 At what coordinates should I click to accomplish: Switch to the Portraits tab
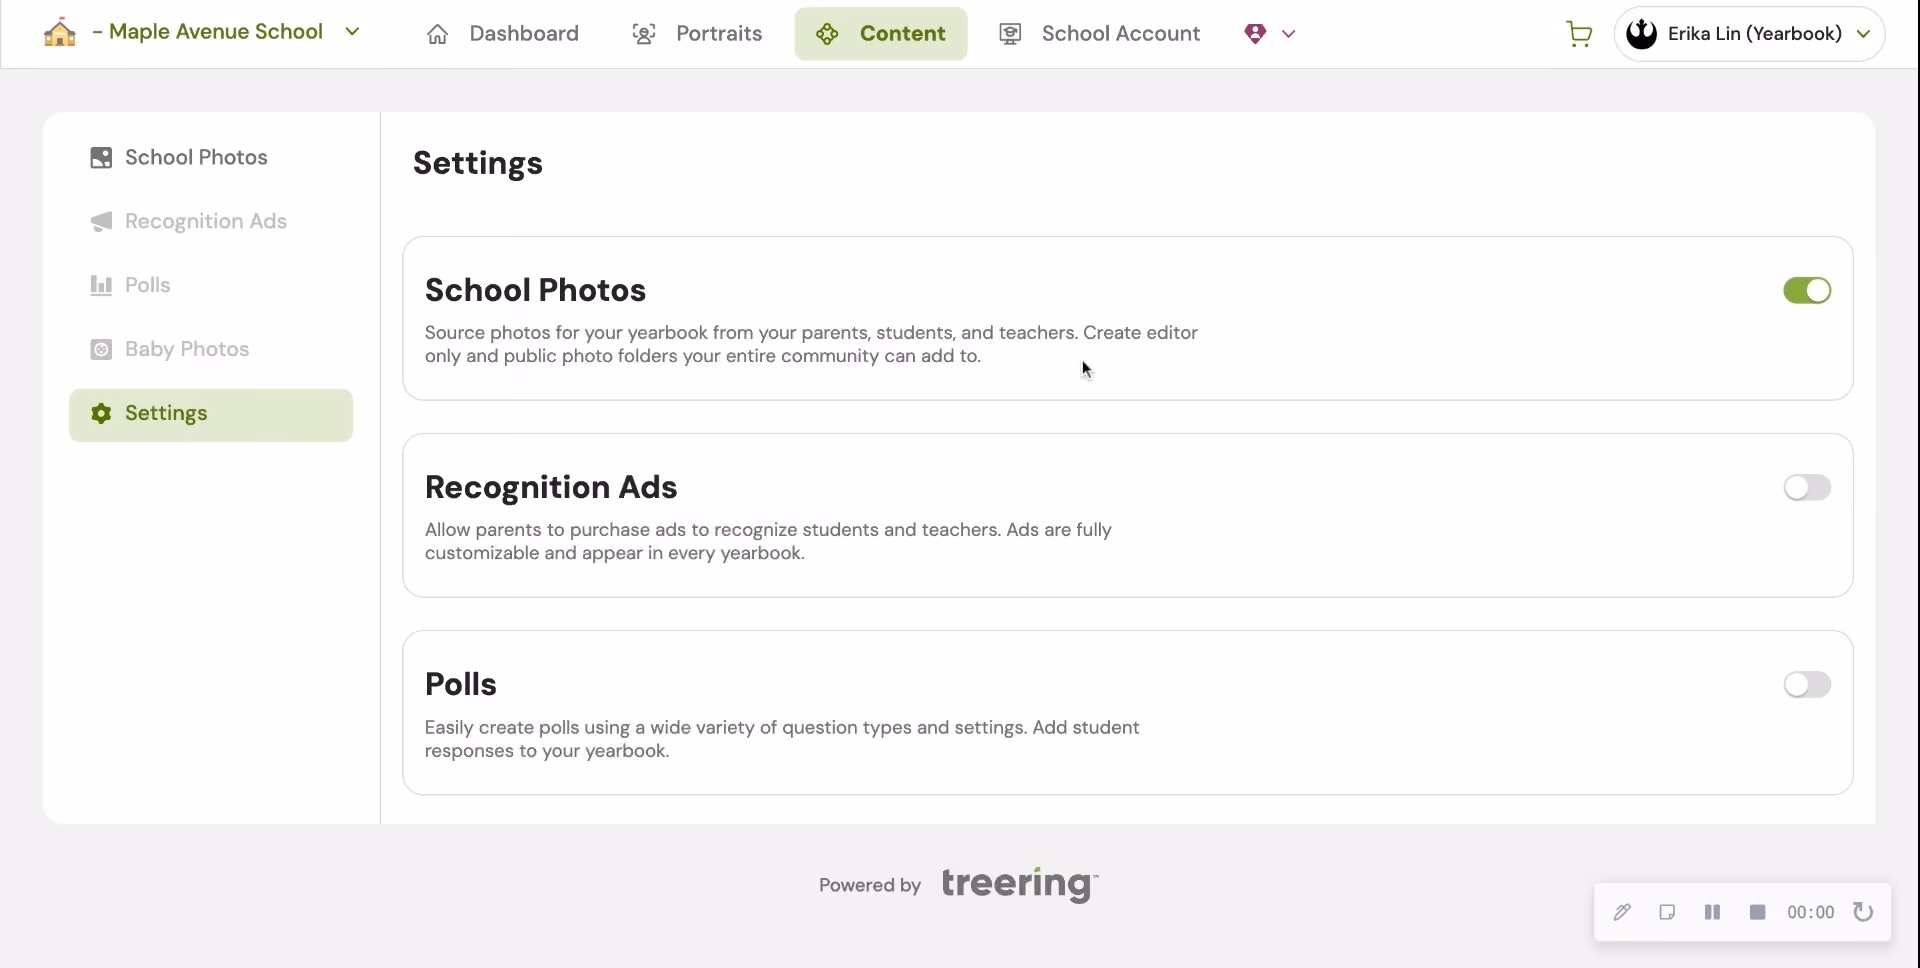pos(698,34)
